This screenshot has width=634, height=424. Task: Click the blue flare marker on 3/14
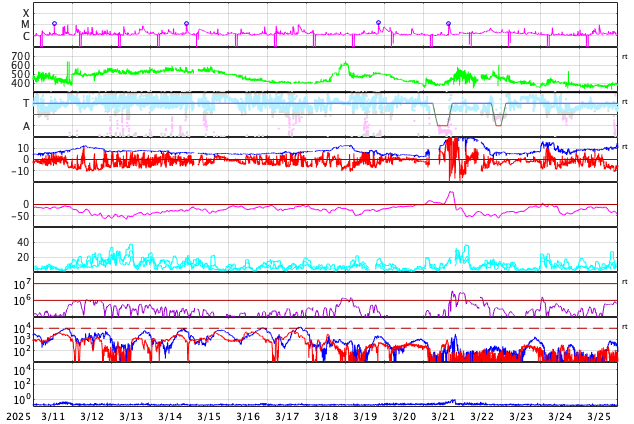[186, 23]
